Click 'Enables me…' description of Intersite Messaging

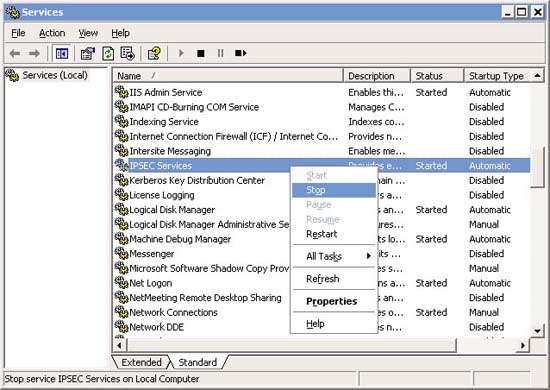point(376,151)
